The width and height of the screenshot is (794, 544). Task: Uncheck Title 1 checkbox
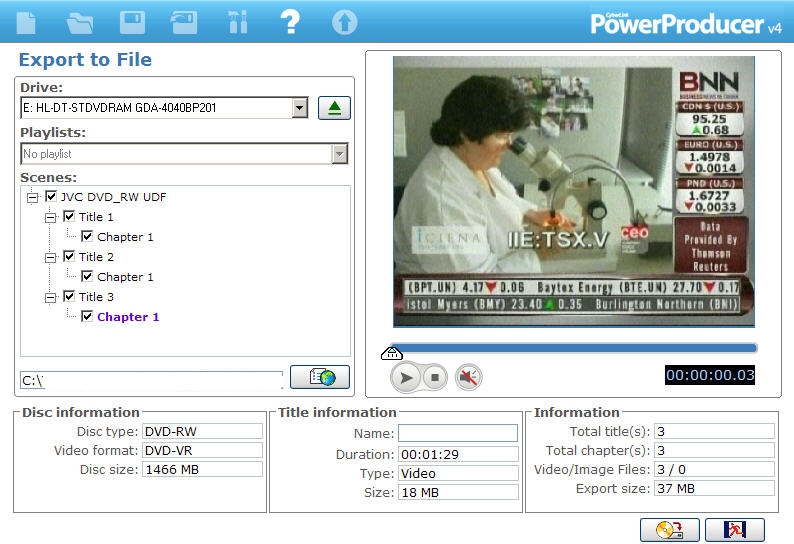click(69, 216)
